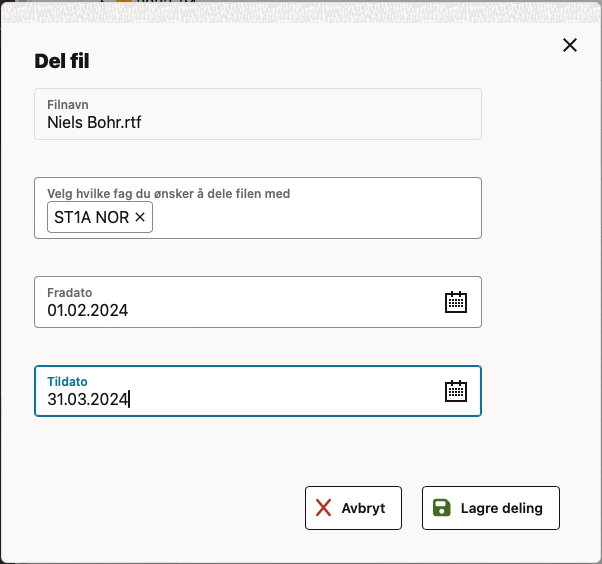Viewport: 602px width, 564px height.
Task: Remove the ST1A NOR subject chip
Action: coord(140,217)
